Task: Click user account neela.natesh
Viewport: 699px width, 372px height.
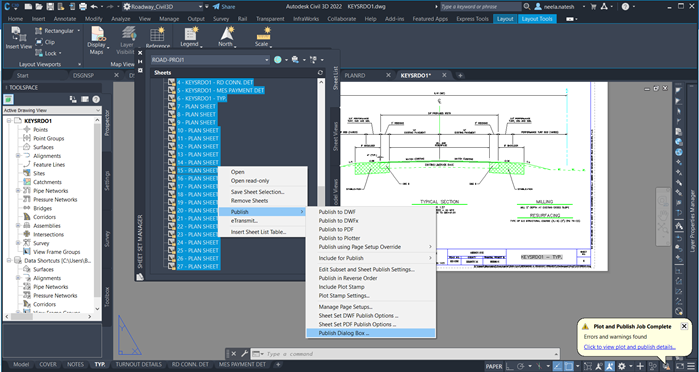Action: 559,7
